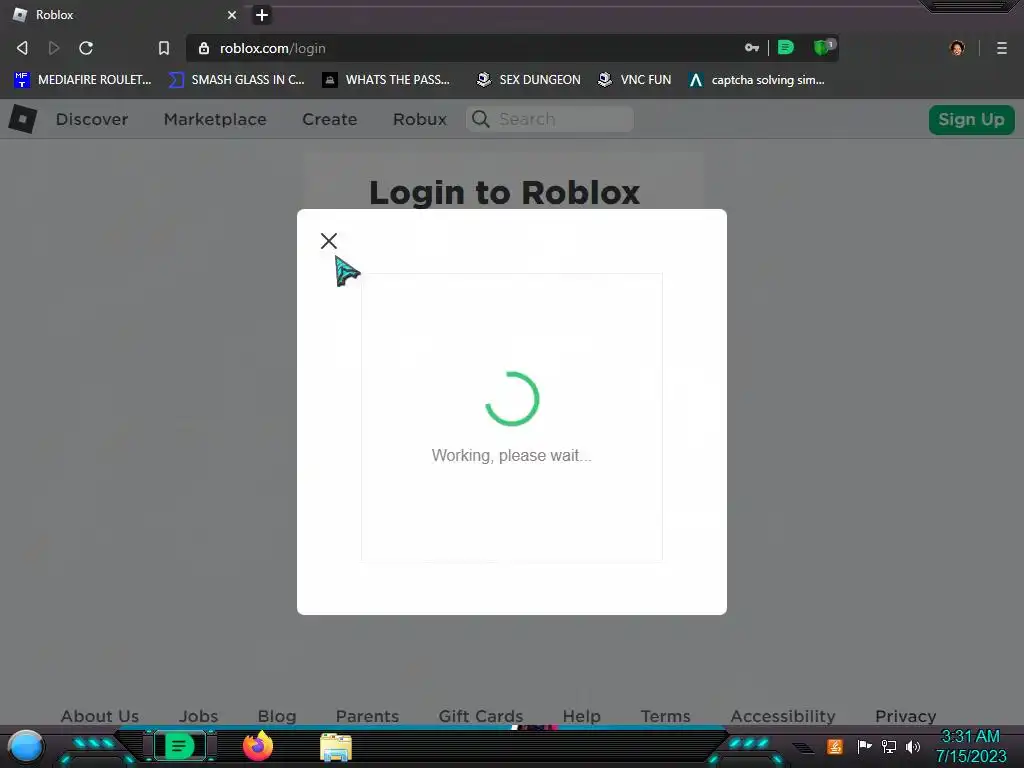This screenshot has width=1024, height=768.
Task: Click the orange Java tray icon
Action: pyautogui.click(x=835, y=746)
